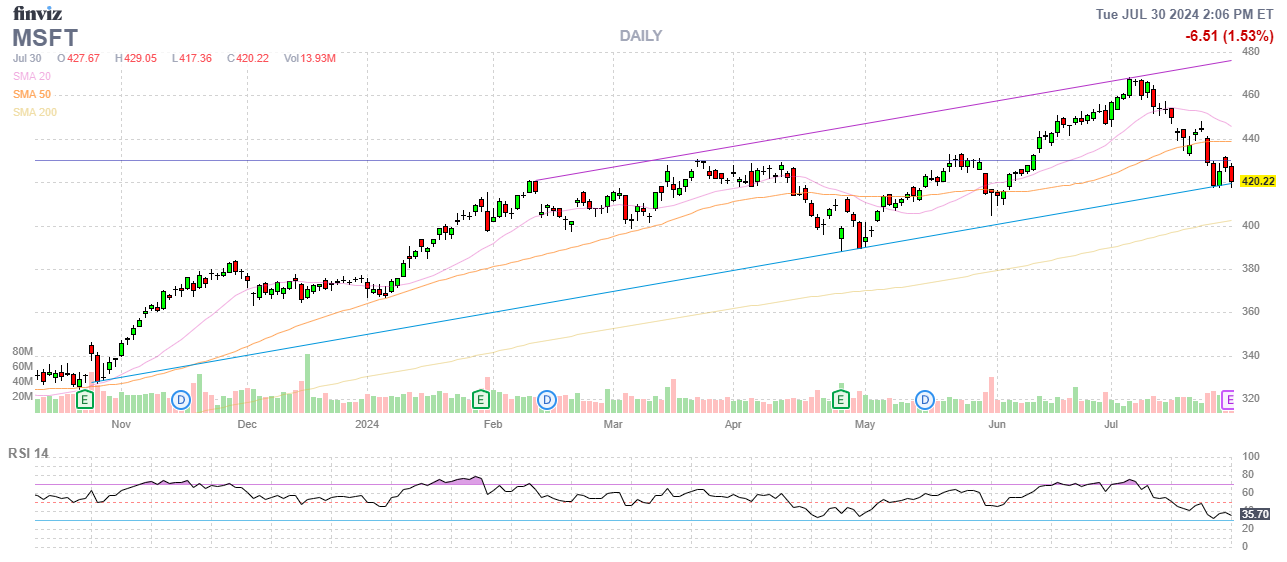
Task: Toggle the SMA 50 legend label
Action: click(32, 94)
